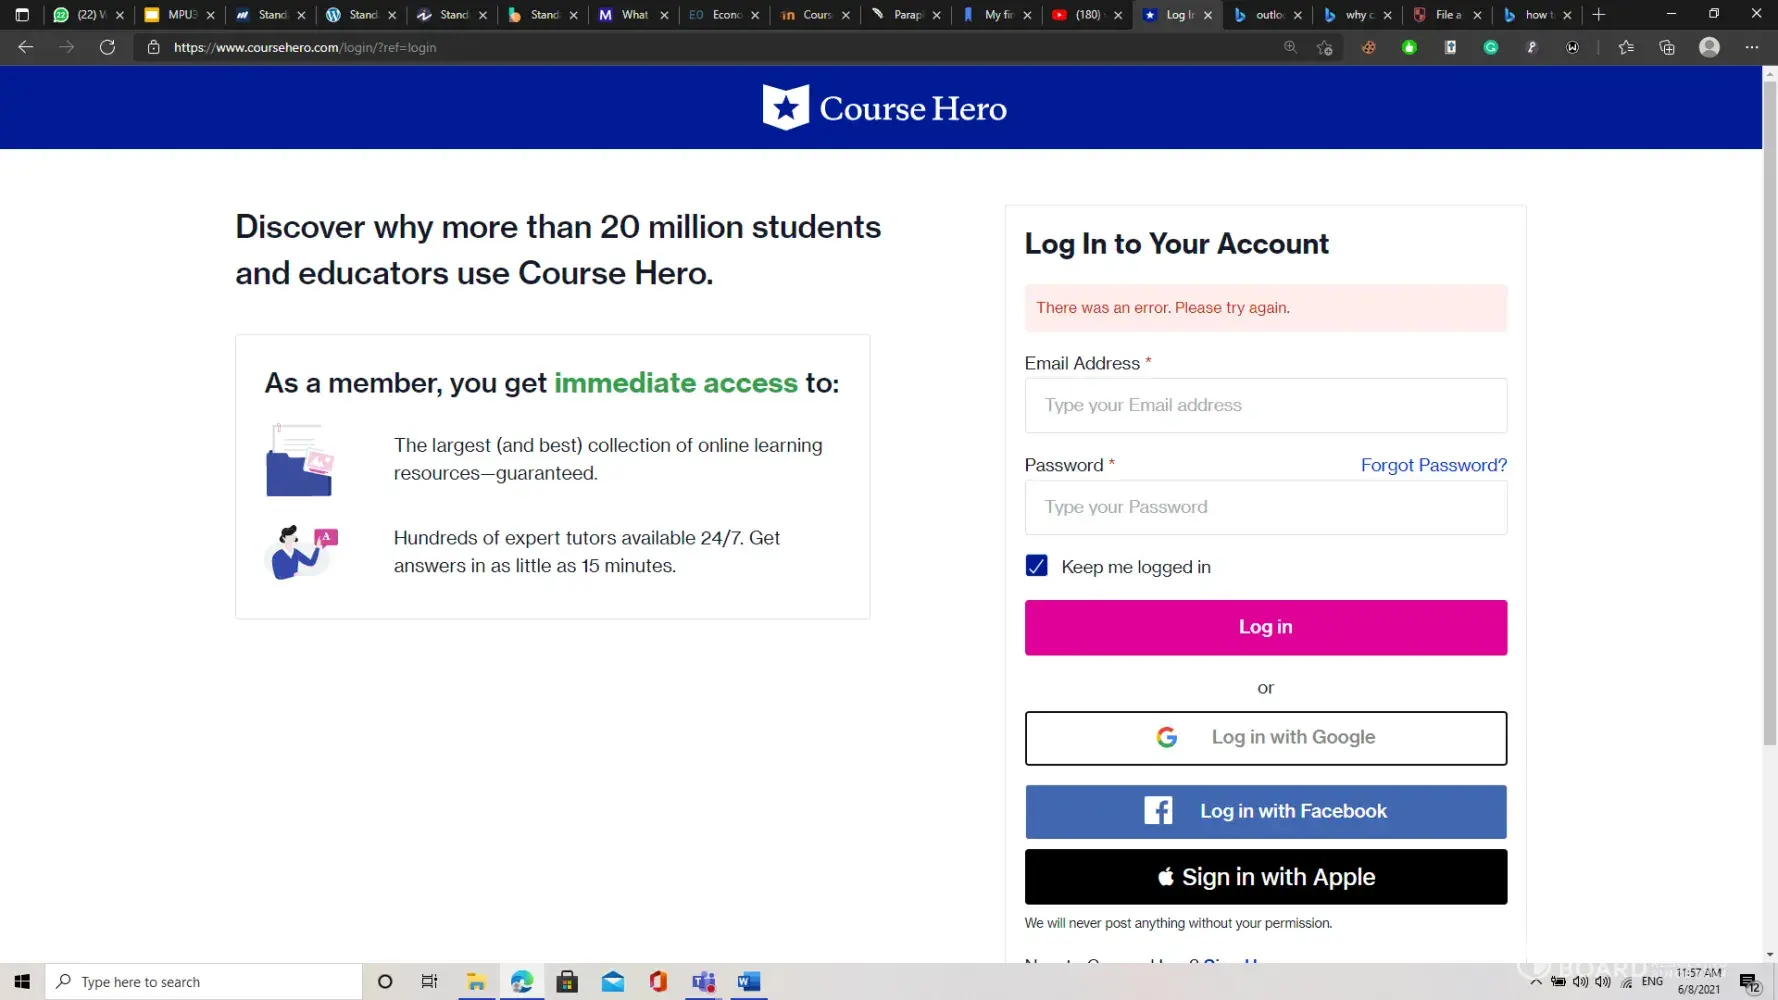The height and width of the screenshot is (1000, 1778).
Task: Add this page to favorites star icon
Action: click(x=1325, y=47)
